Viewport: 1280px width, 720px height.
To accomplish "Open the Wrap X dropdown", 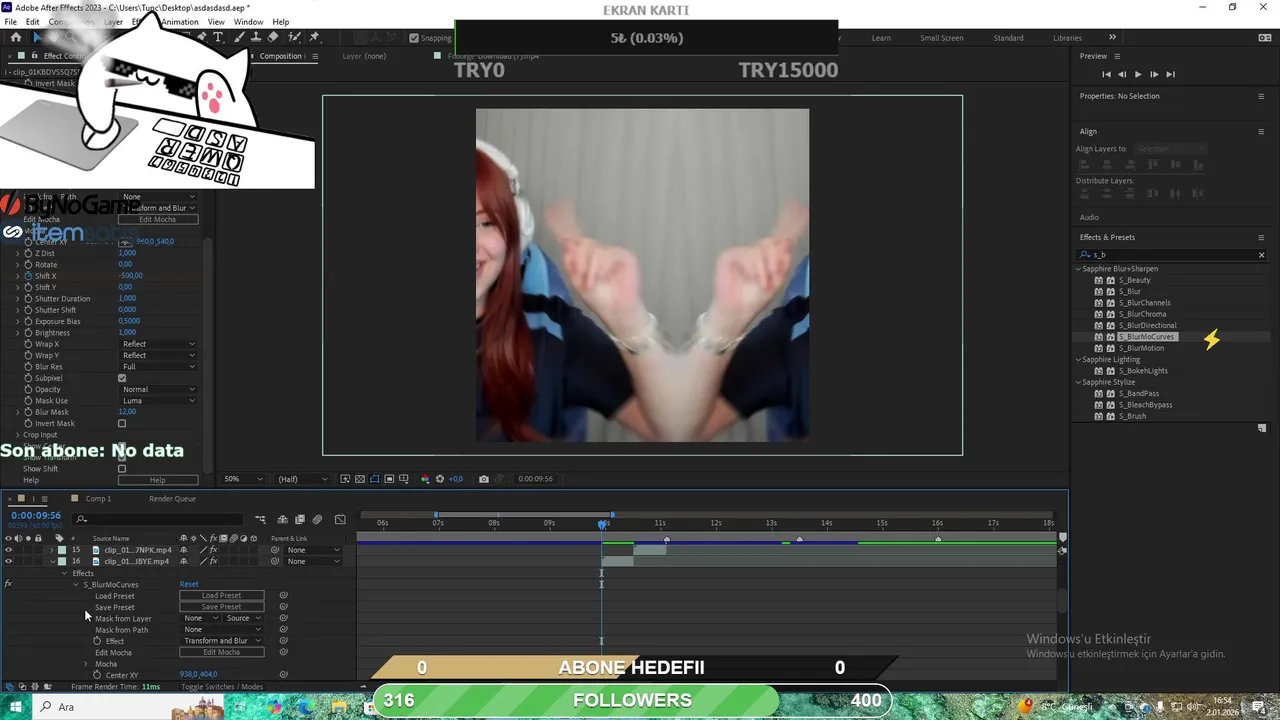I will (158, 344).
